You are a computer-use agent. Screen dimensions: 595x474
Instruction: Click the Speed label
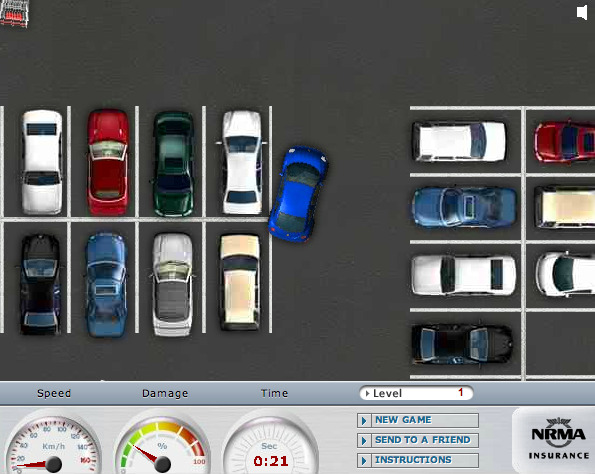coord(54,393)
